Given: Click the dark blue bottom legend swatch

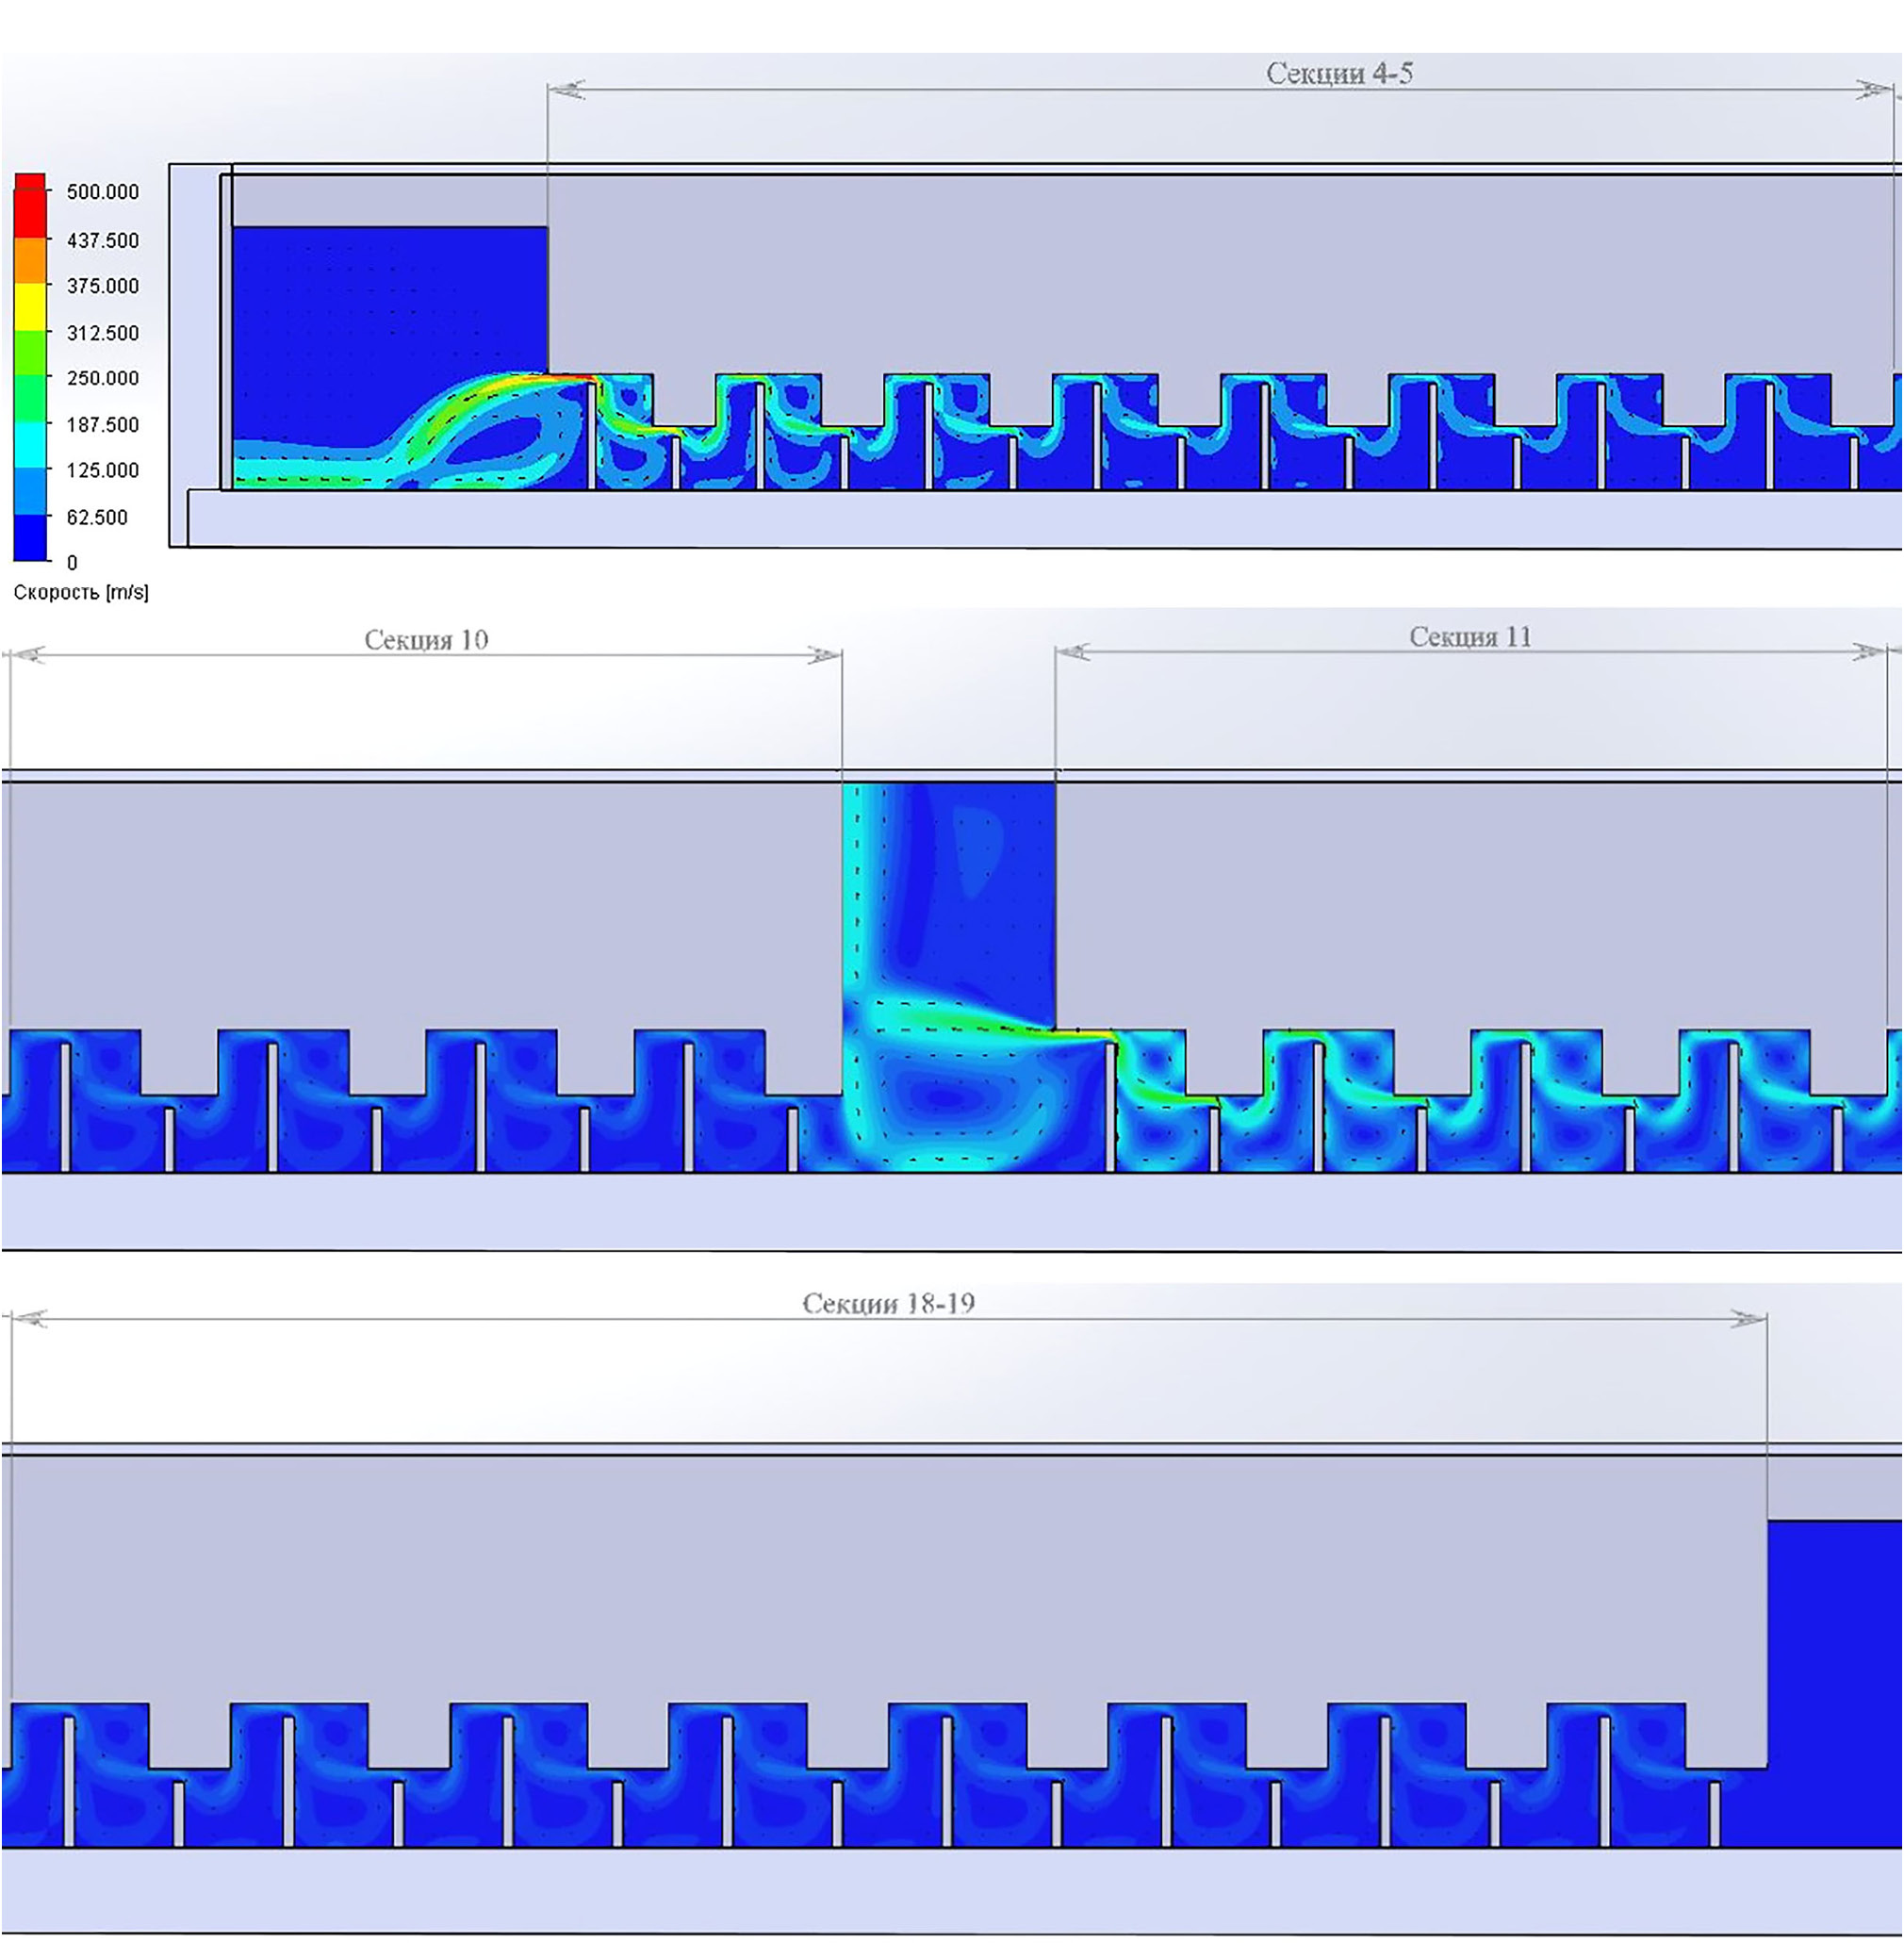Looking at the screenshot, I should pos(30,537).
